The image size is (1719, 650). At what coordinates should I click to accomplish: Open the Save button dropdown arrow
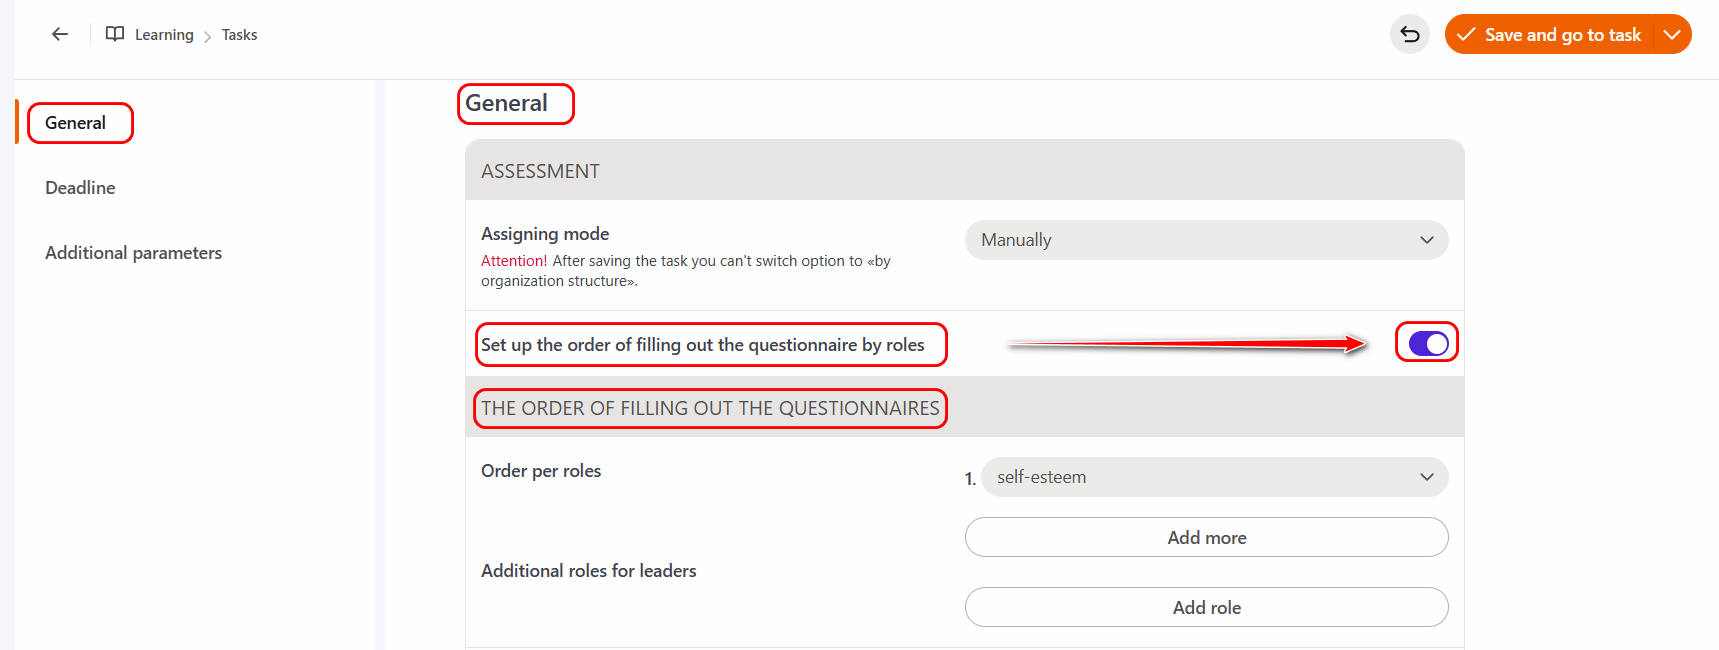(x=1671, y=35)
